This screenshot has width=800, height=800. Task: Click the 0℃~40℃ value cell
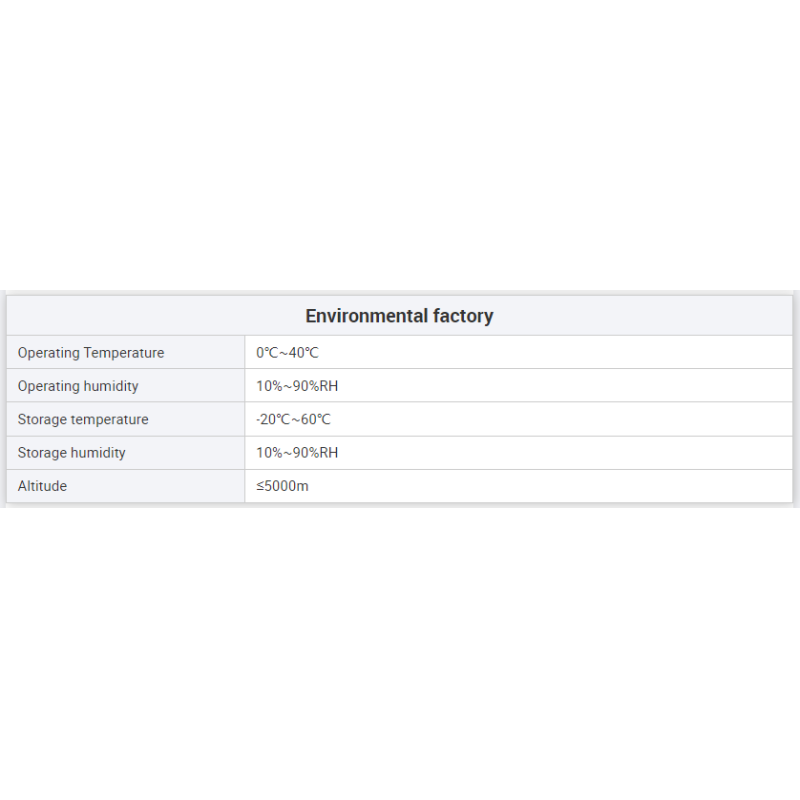click(518, 353)
